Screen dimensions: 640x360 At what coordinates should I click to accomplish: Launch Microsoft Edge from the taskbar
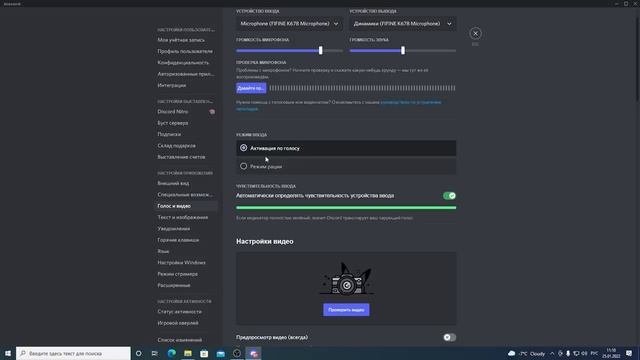click(171, 353)
